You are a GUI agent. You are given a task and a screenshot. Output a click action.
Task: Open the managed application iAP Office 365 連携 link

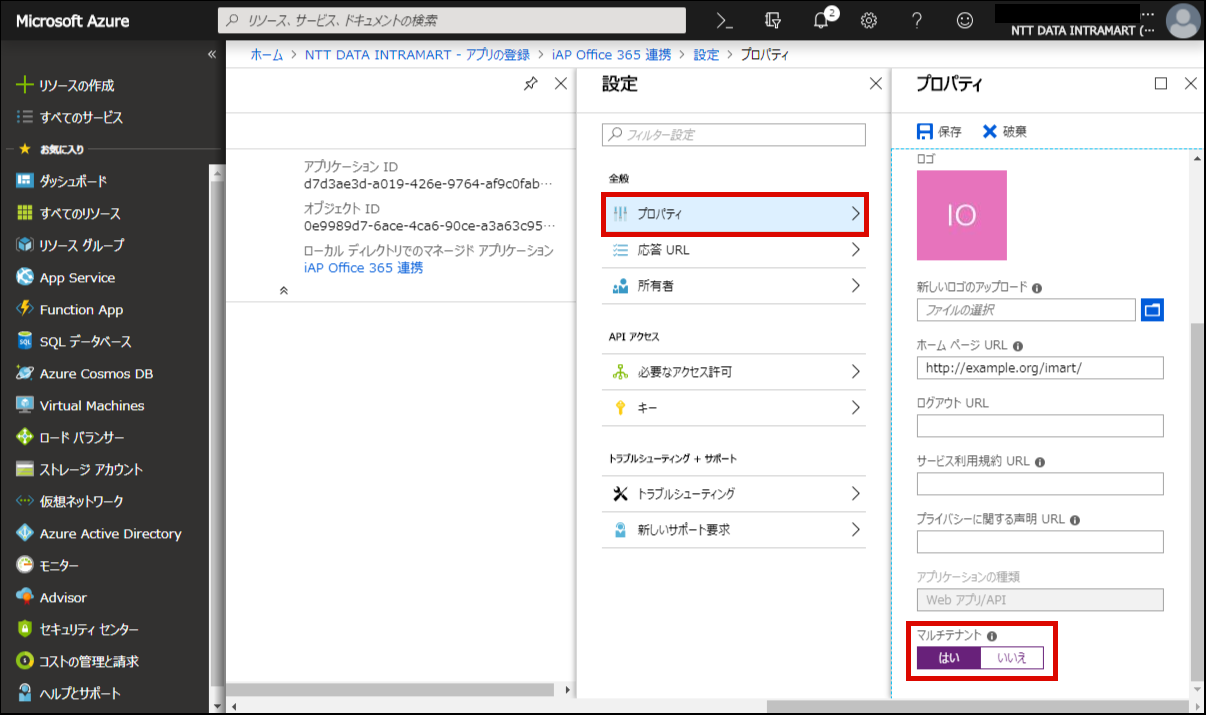pos(363,268)
